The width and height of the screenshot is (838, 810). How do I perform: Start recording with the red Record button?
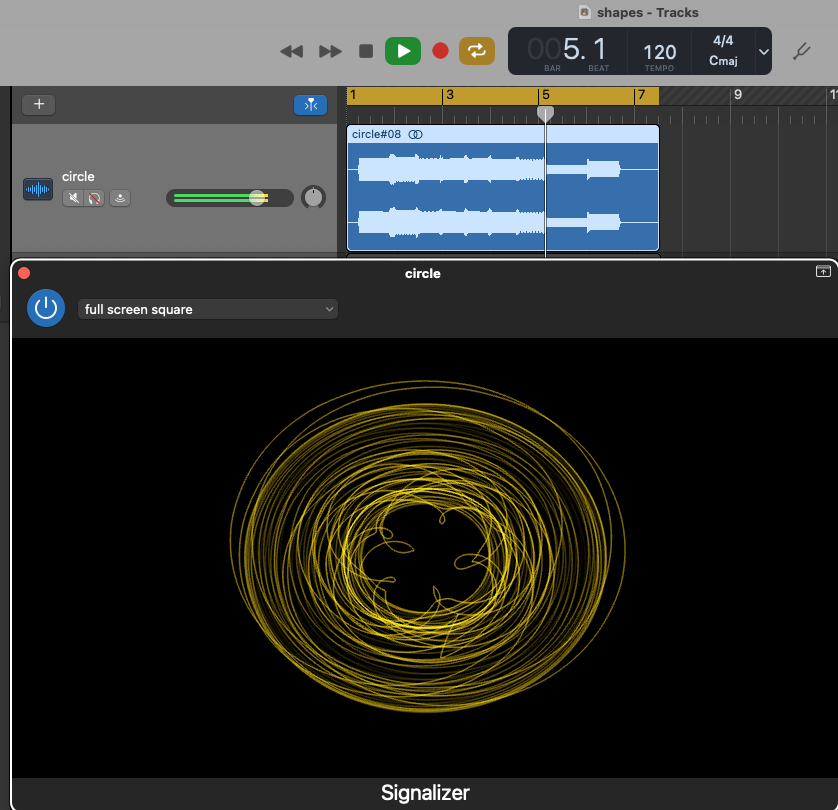440,51
